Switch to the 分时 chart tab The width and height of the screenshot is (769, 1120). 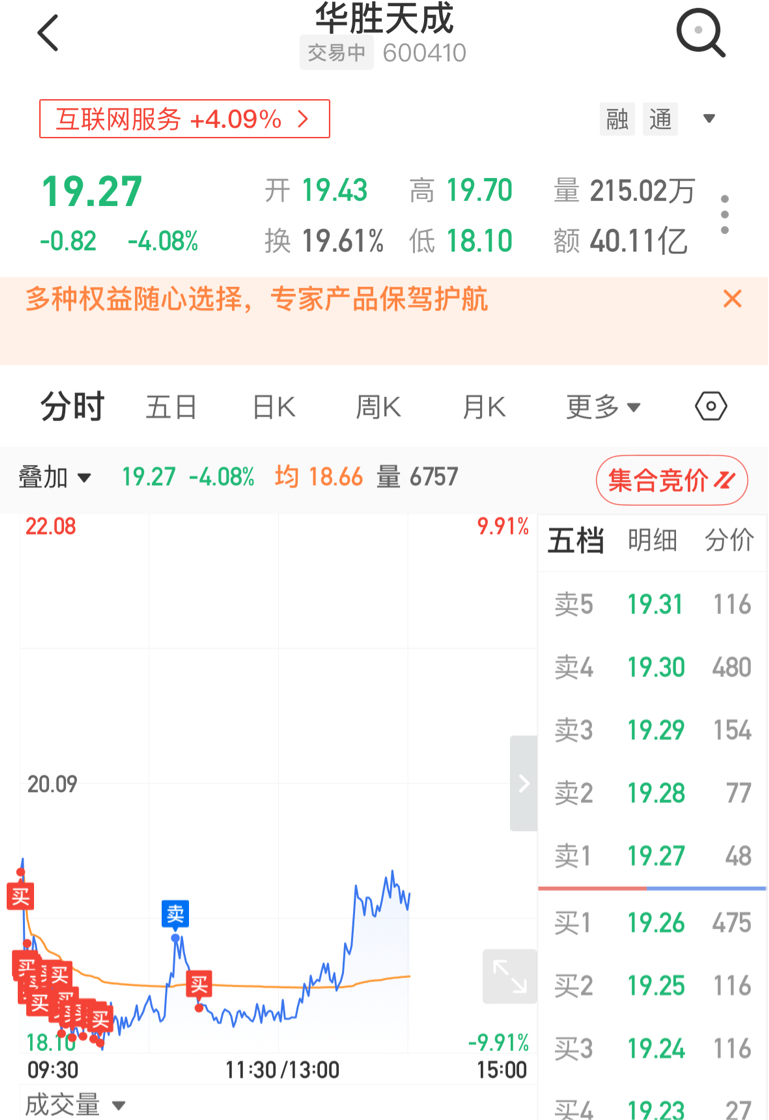pos(73,407)
